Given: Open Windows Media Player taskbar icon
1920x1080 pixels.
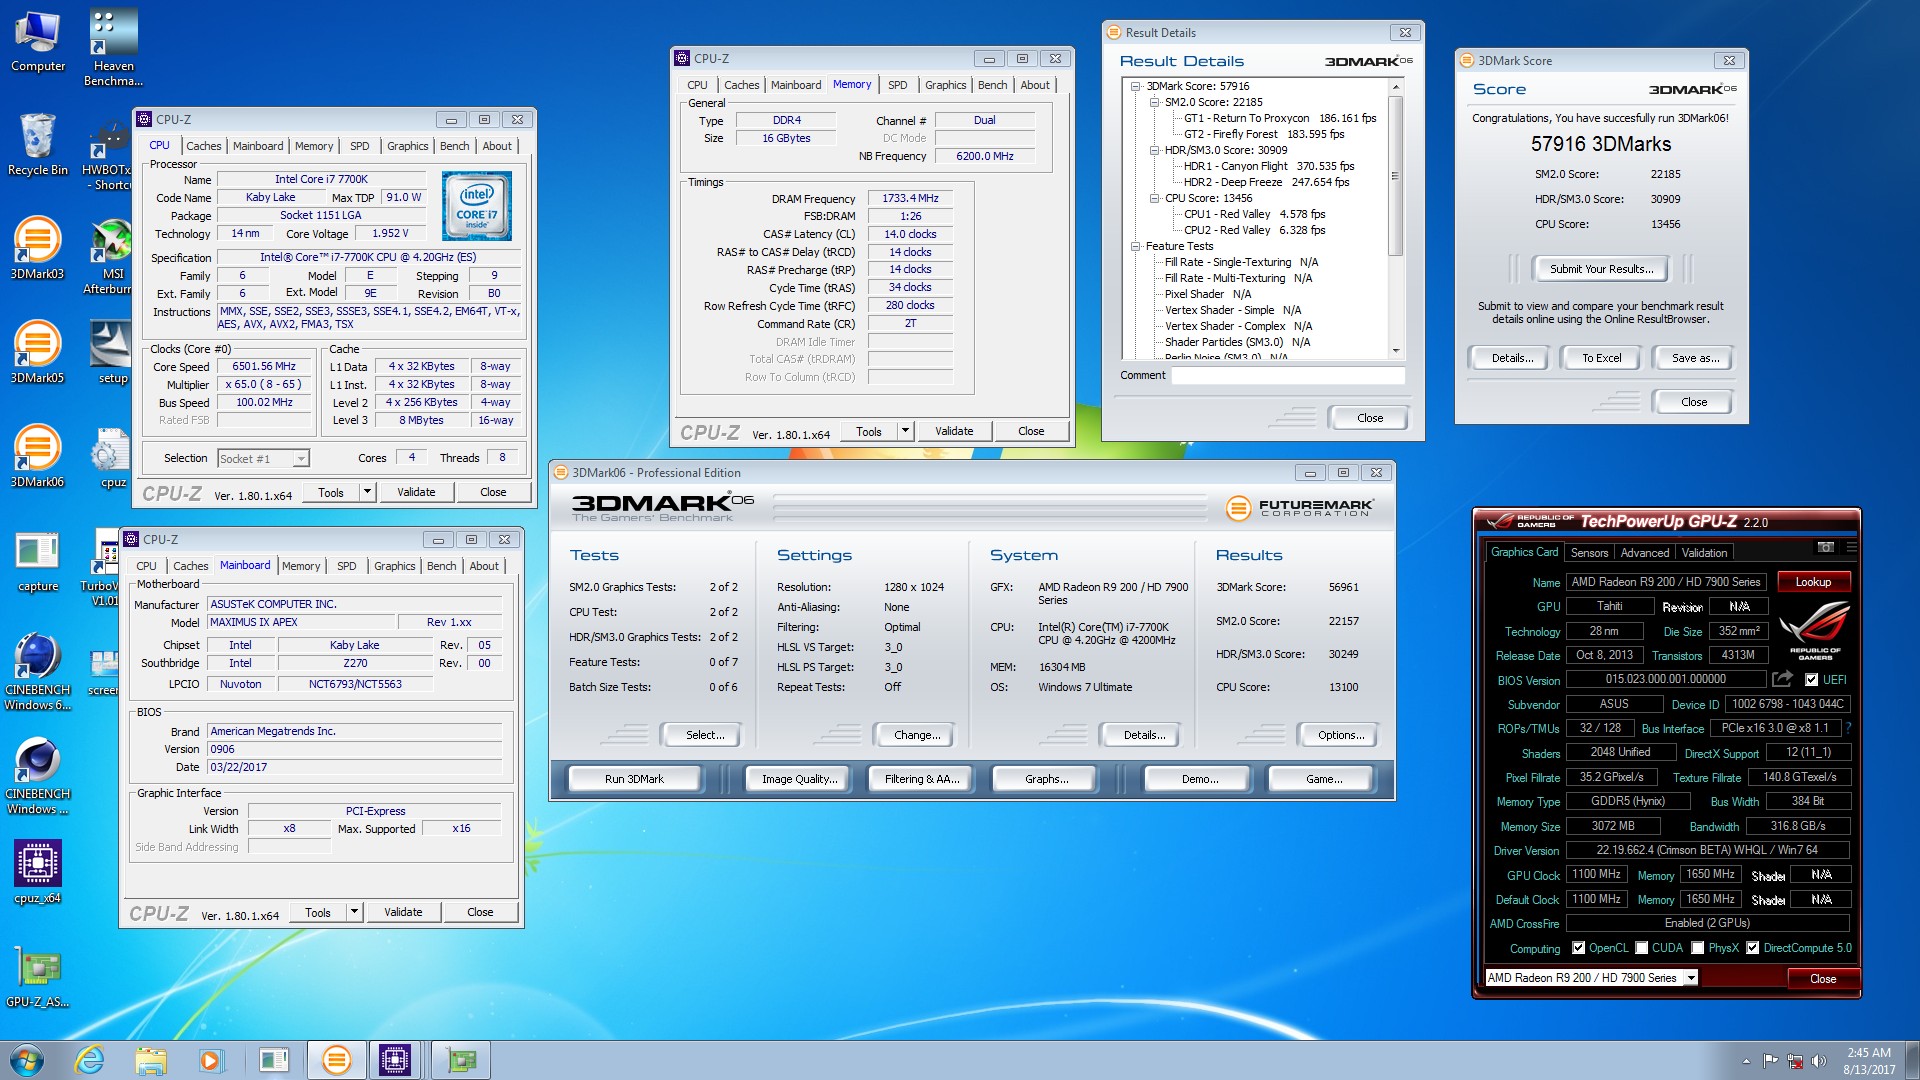Looking at the screenshot, I should point(210,1060).
